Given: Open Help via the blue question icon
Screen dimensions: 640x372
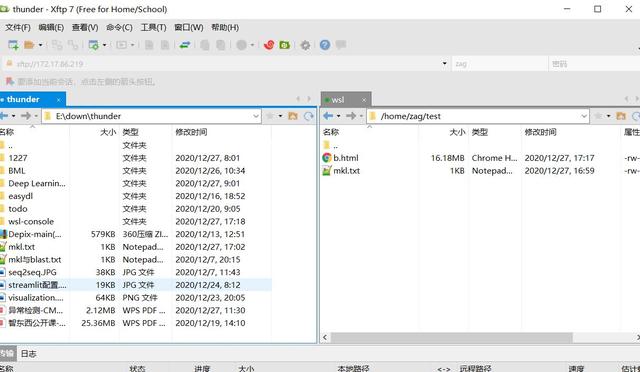Looking at the screenshot, I should click(x=325, y=45).
